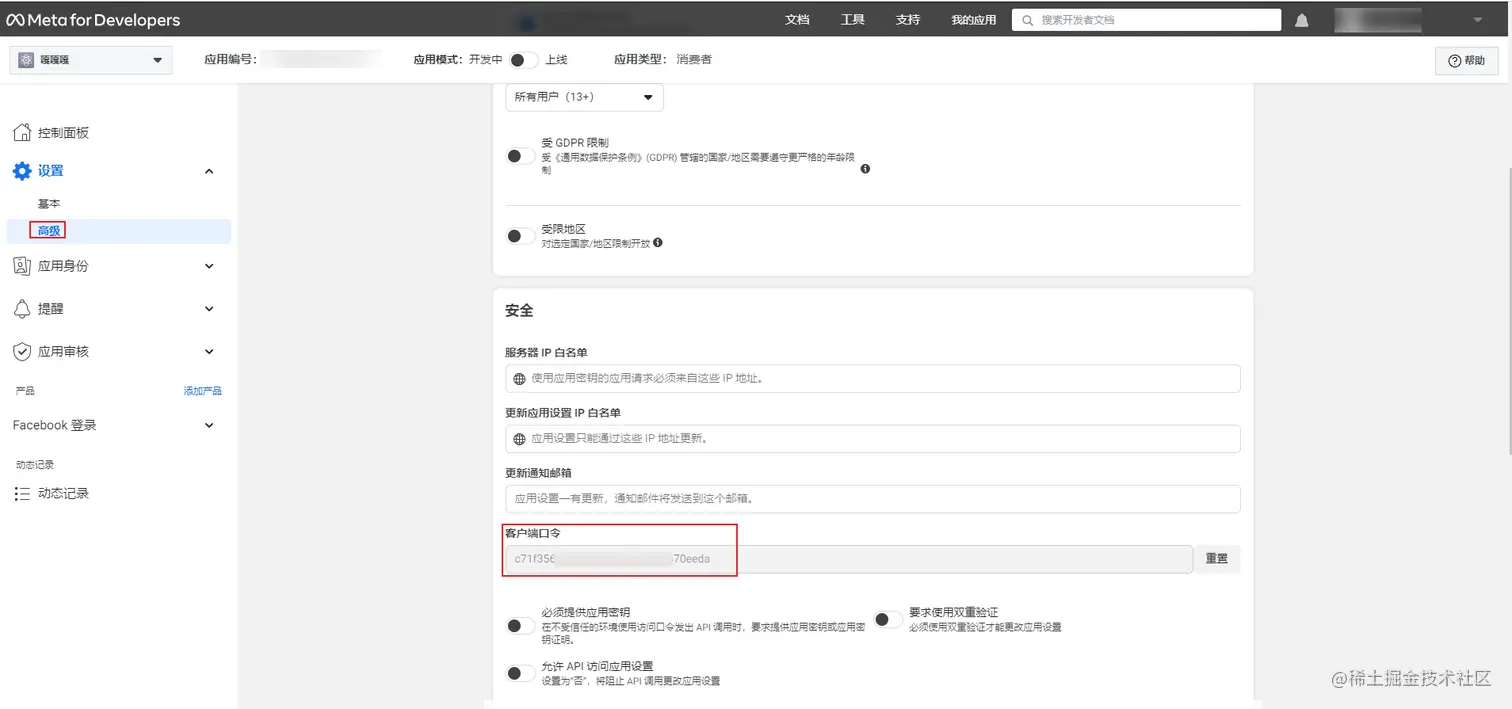1512x709 pixels.
Task: Toggle 应用模式 between 开发中 and 上线
Action: [x=523, y=60]
